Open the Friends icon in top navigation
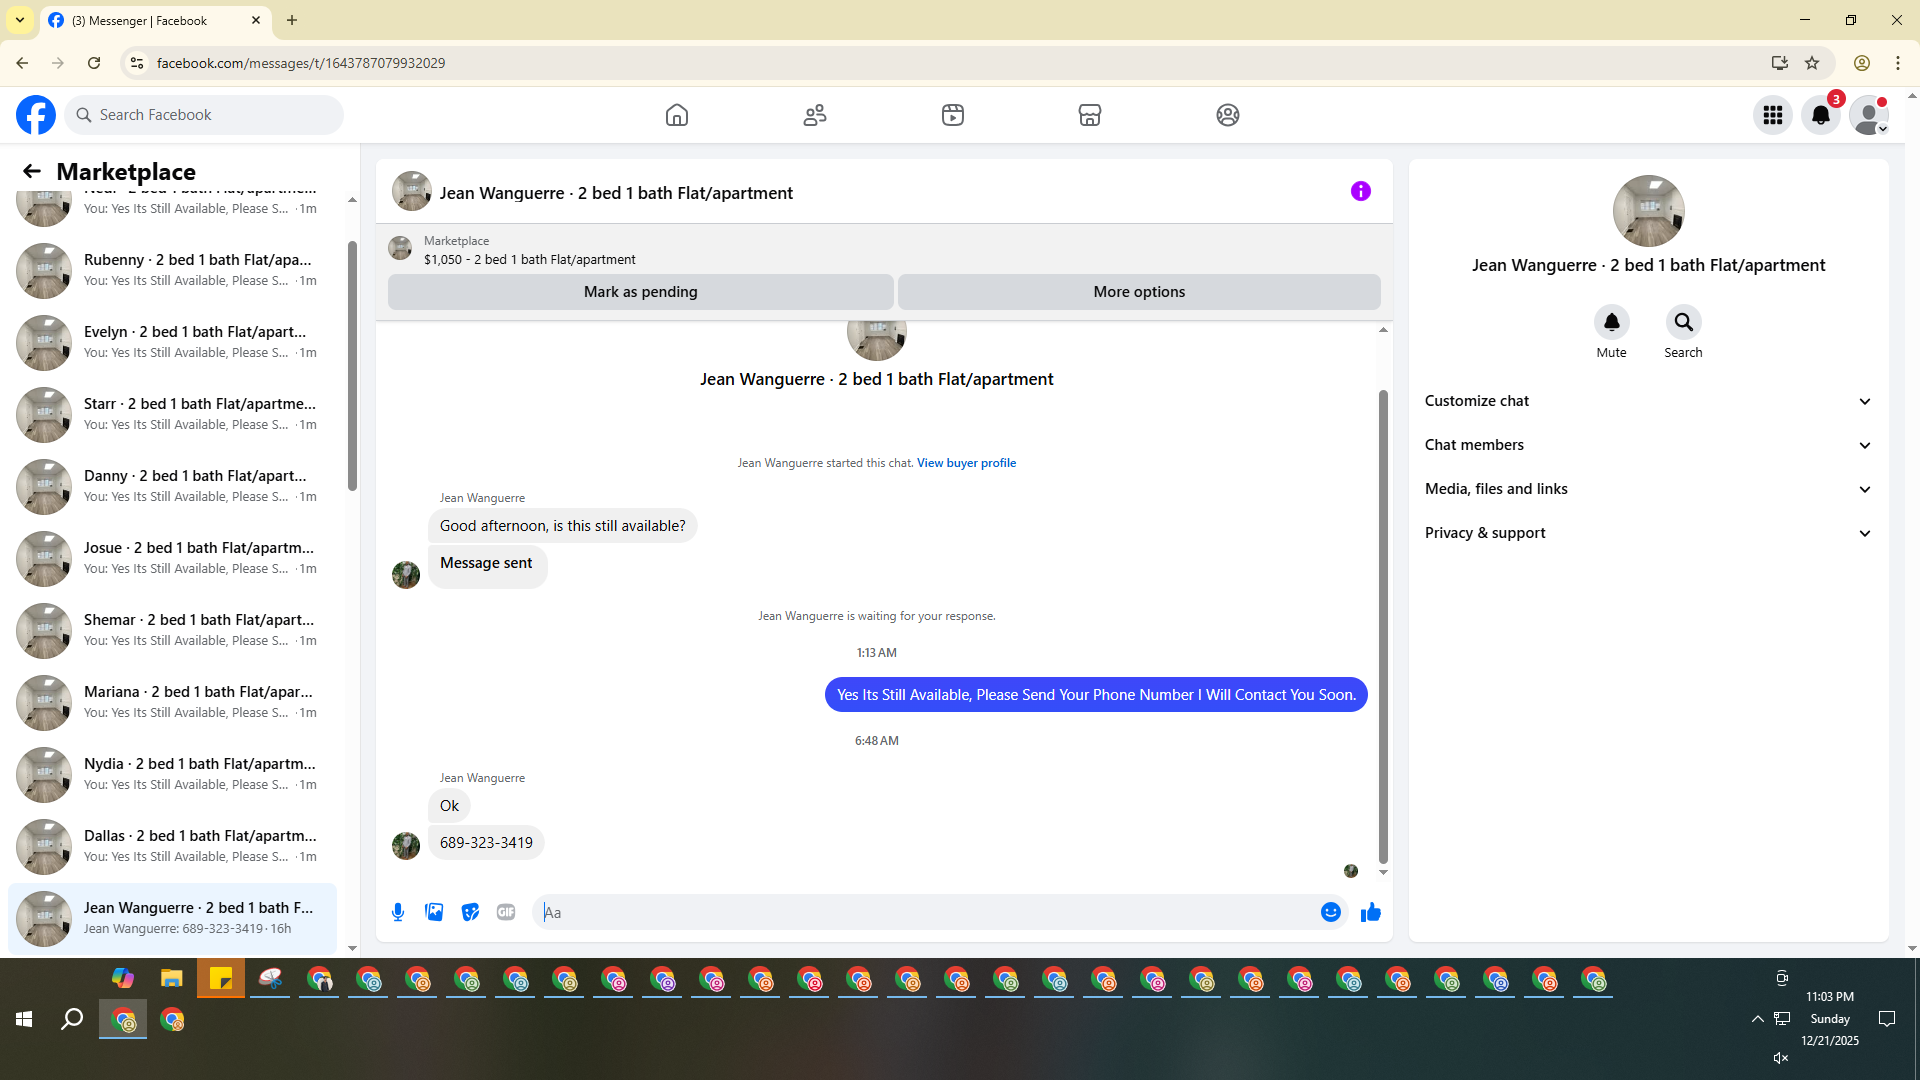 (x=815, y=115)
